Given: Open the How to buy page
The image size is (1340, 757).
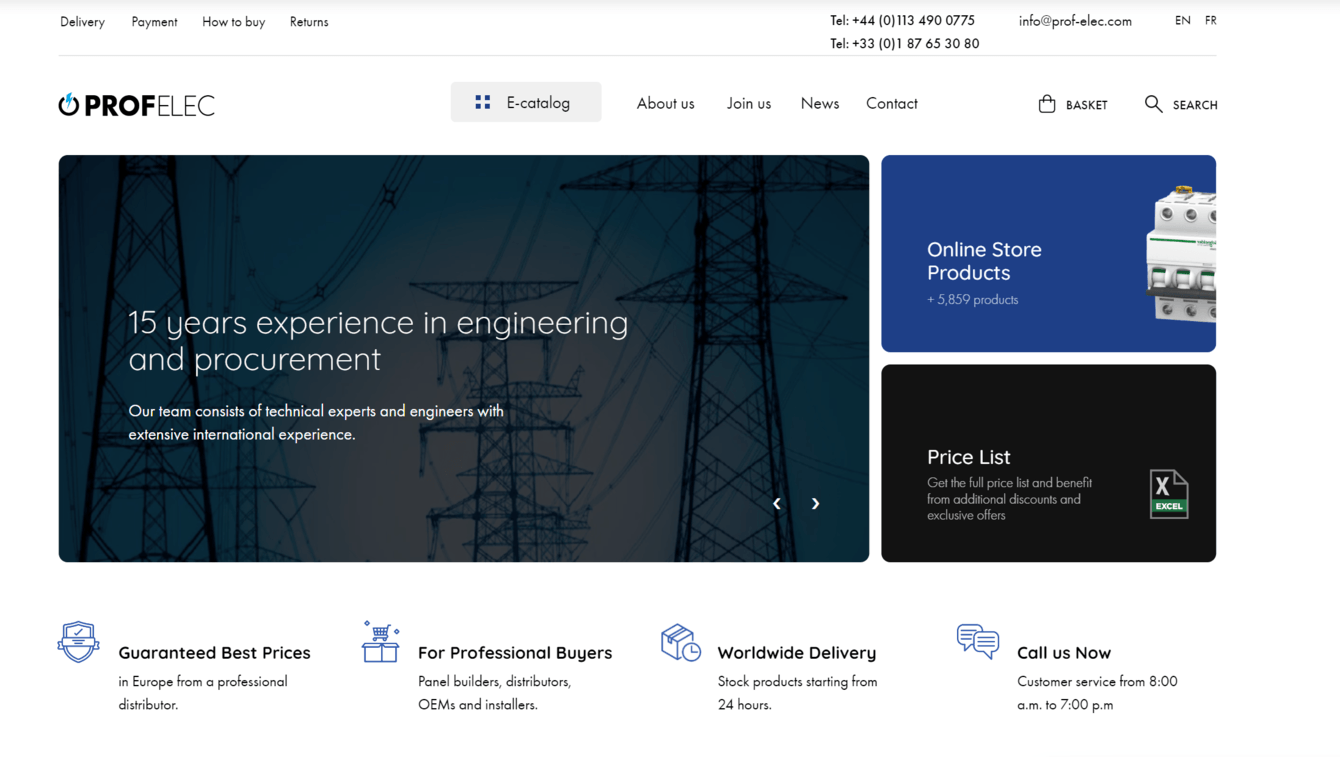Looking at the screenshot, I should (233, 22).
